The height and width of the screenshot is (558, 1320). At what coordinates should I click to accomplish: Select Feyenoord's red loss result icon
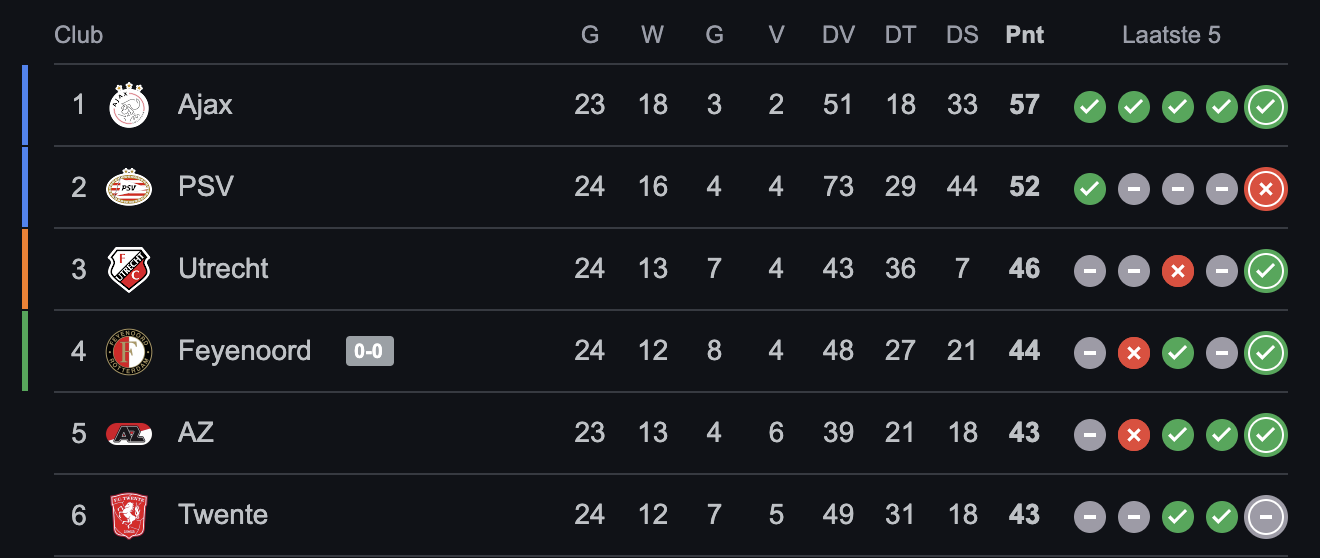tap(1134, 353)
